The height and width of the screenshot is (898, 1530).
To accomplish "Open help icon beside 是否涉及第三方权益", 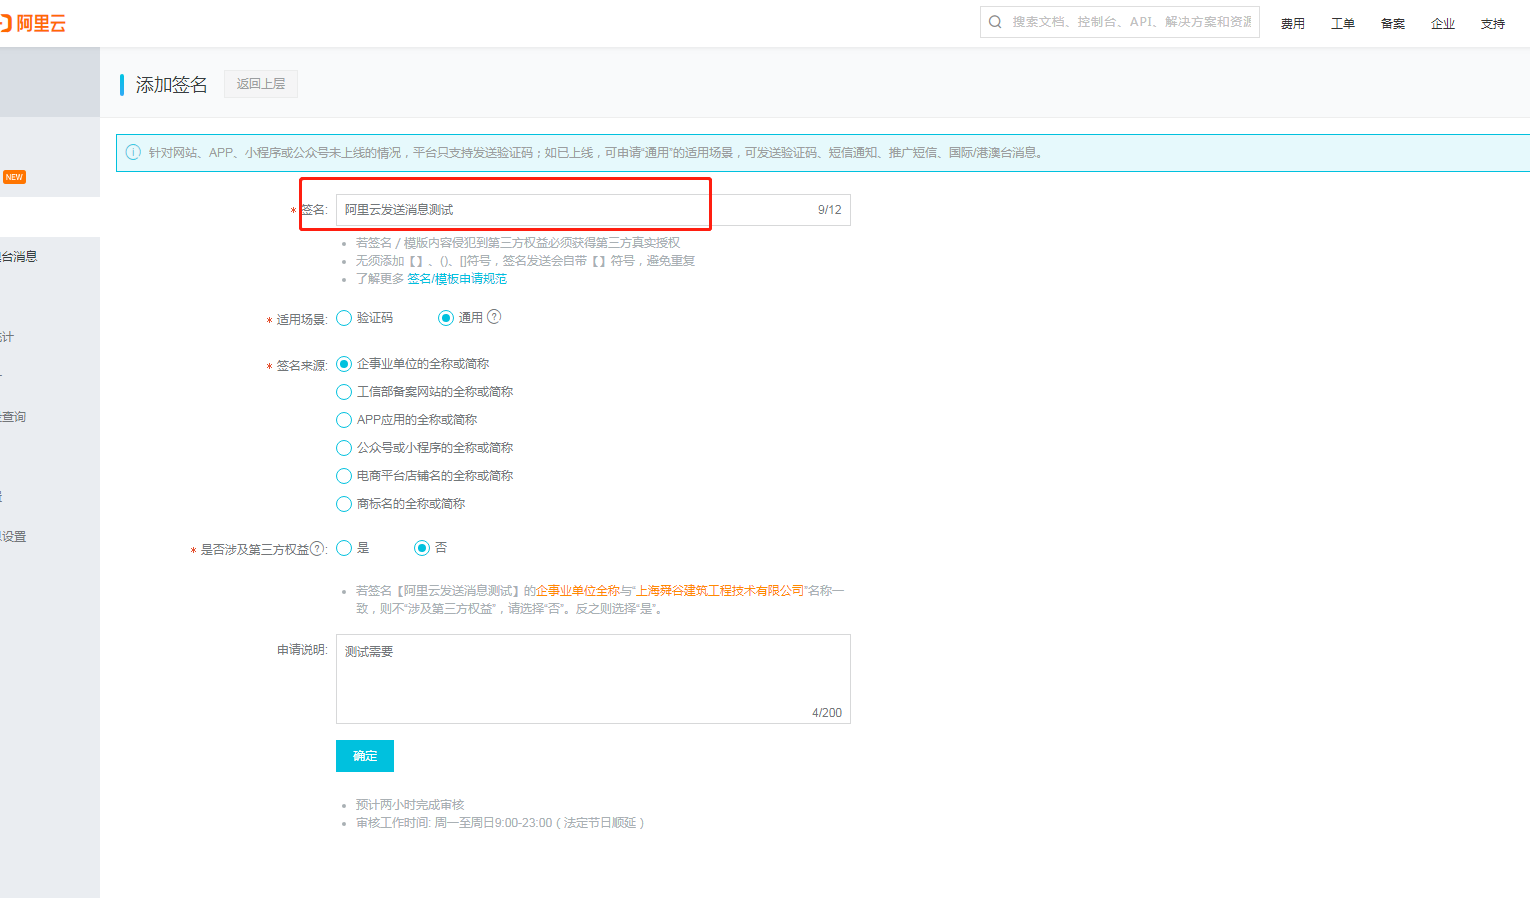I will [x=317, y=548].
